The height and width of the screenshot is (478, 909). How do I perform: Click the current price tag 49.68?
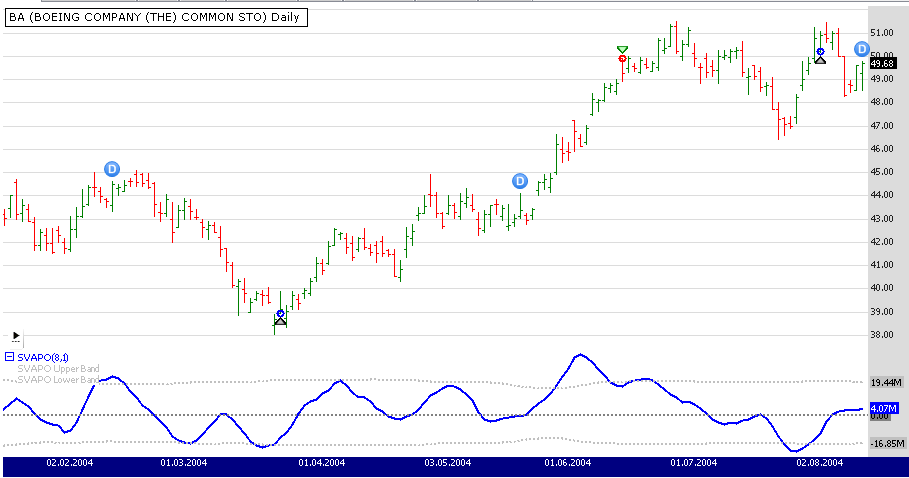(885, 63)
